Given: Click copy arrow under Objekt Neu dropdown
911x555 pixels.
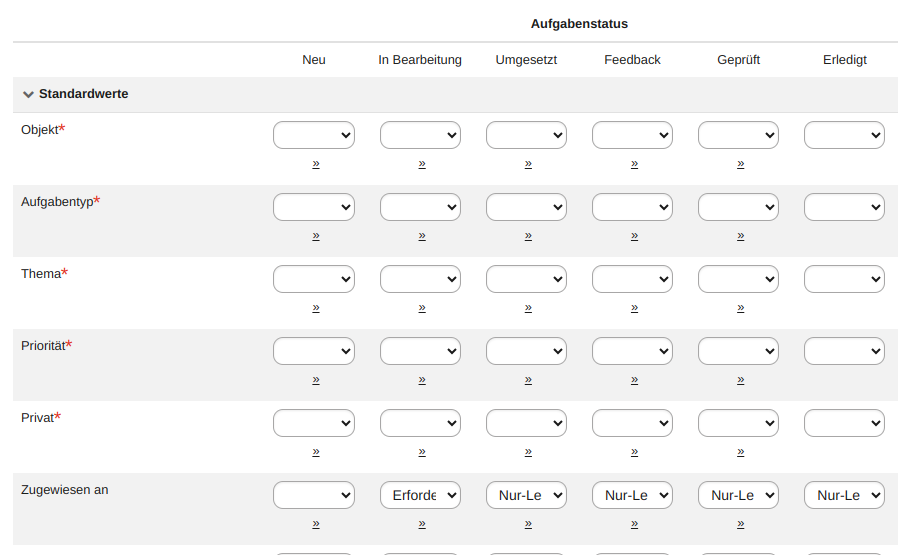Looking at the screenshot, I should click(316, 163).
